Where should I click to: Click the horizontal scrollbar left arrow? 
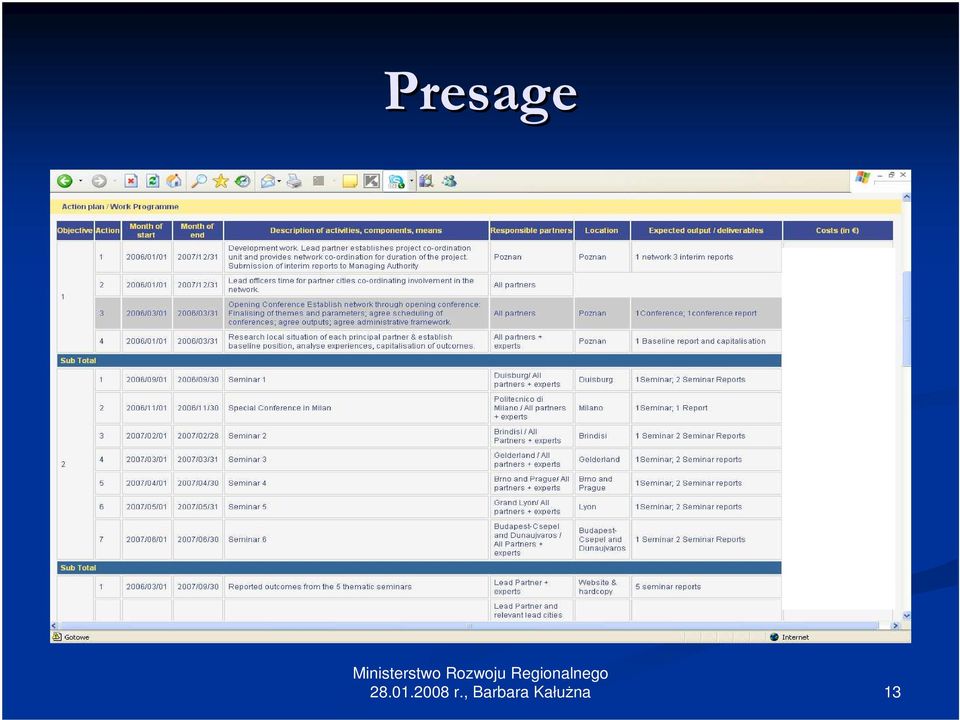point(54,626)
